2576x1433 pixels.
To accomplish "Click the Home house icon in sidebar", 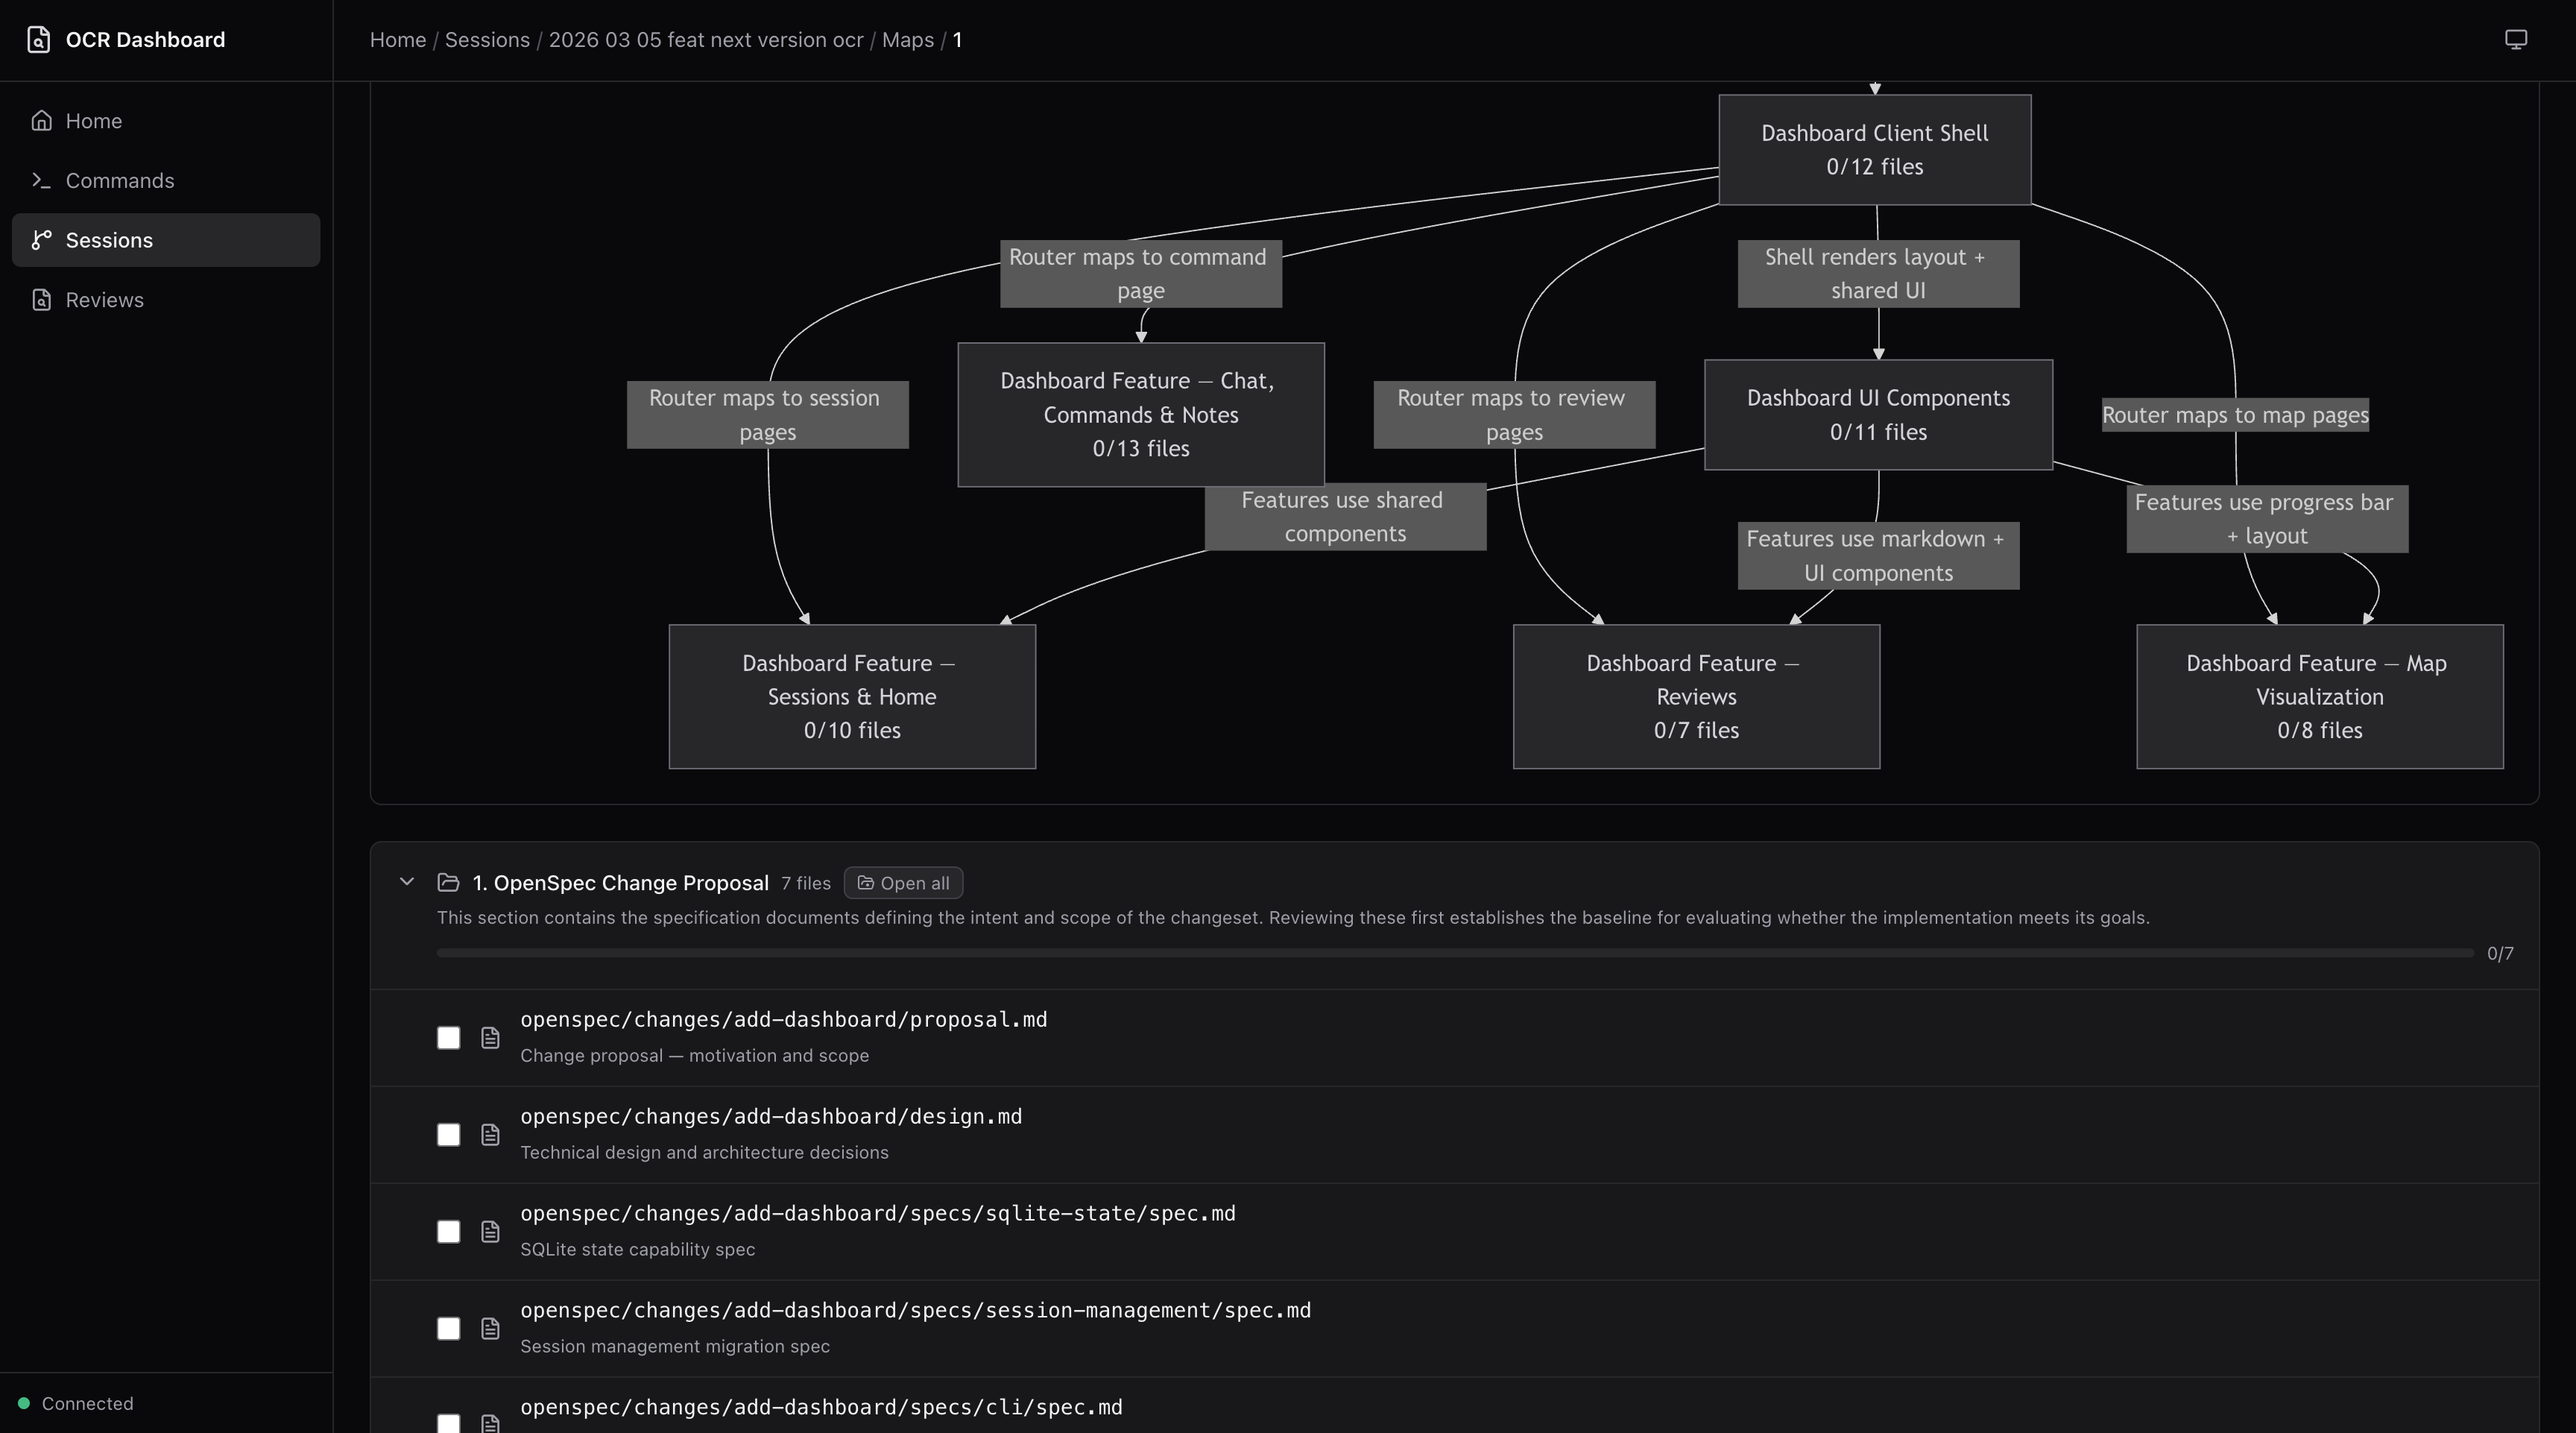I will click(x=41, y=120).
